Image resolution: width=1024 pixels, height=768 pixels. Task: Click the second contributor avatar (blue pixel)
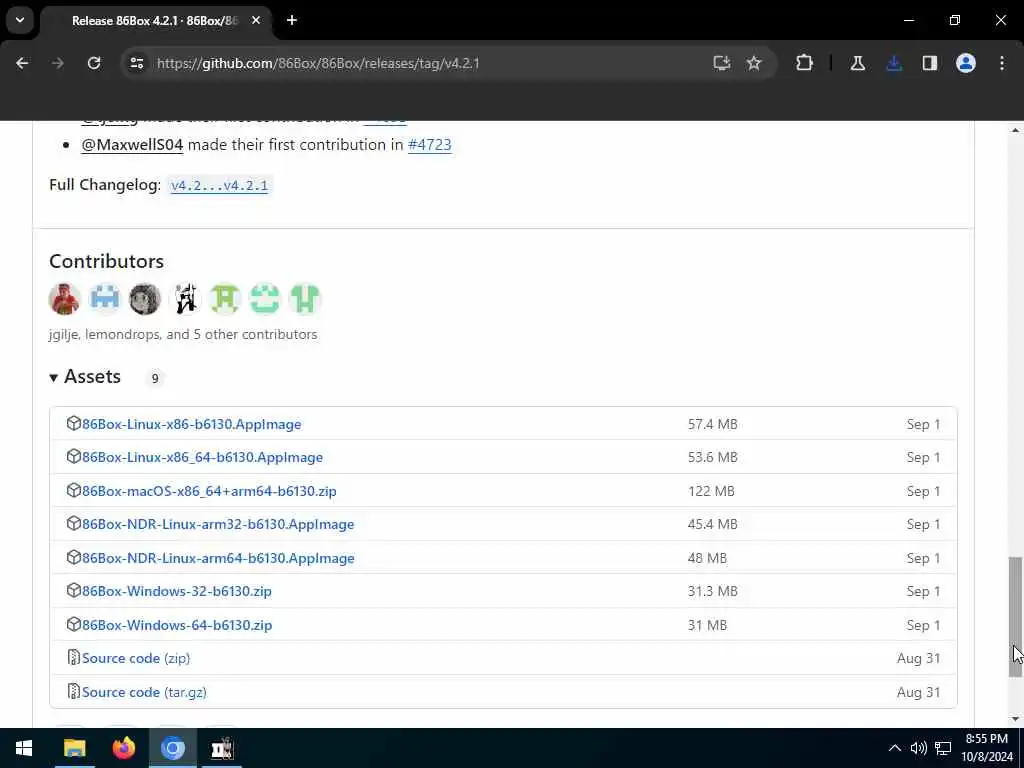tap(104, 299)
